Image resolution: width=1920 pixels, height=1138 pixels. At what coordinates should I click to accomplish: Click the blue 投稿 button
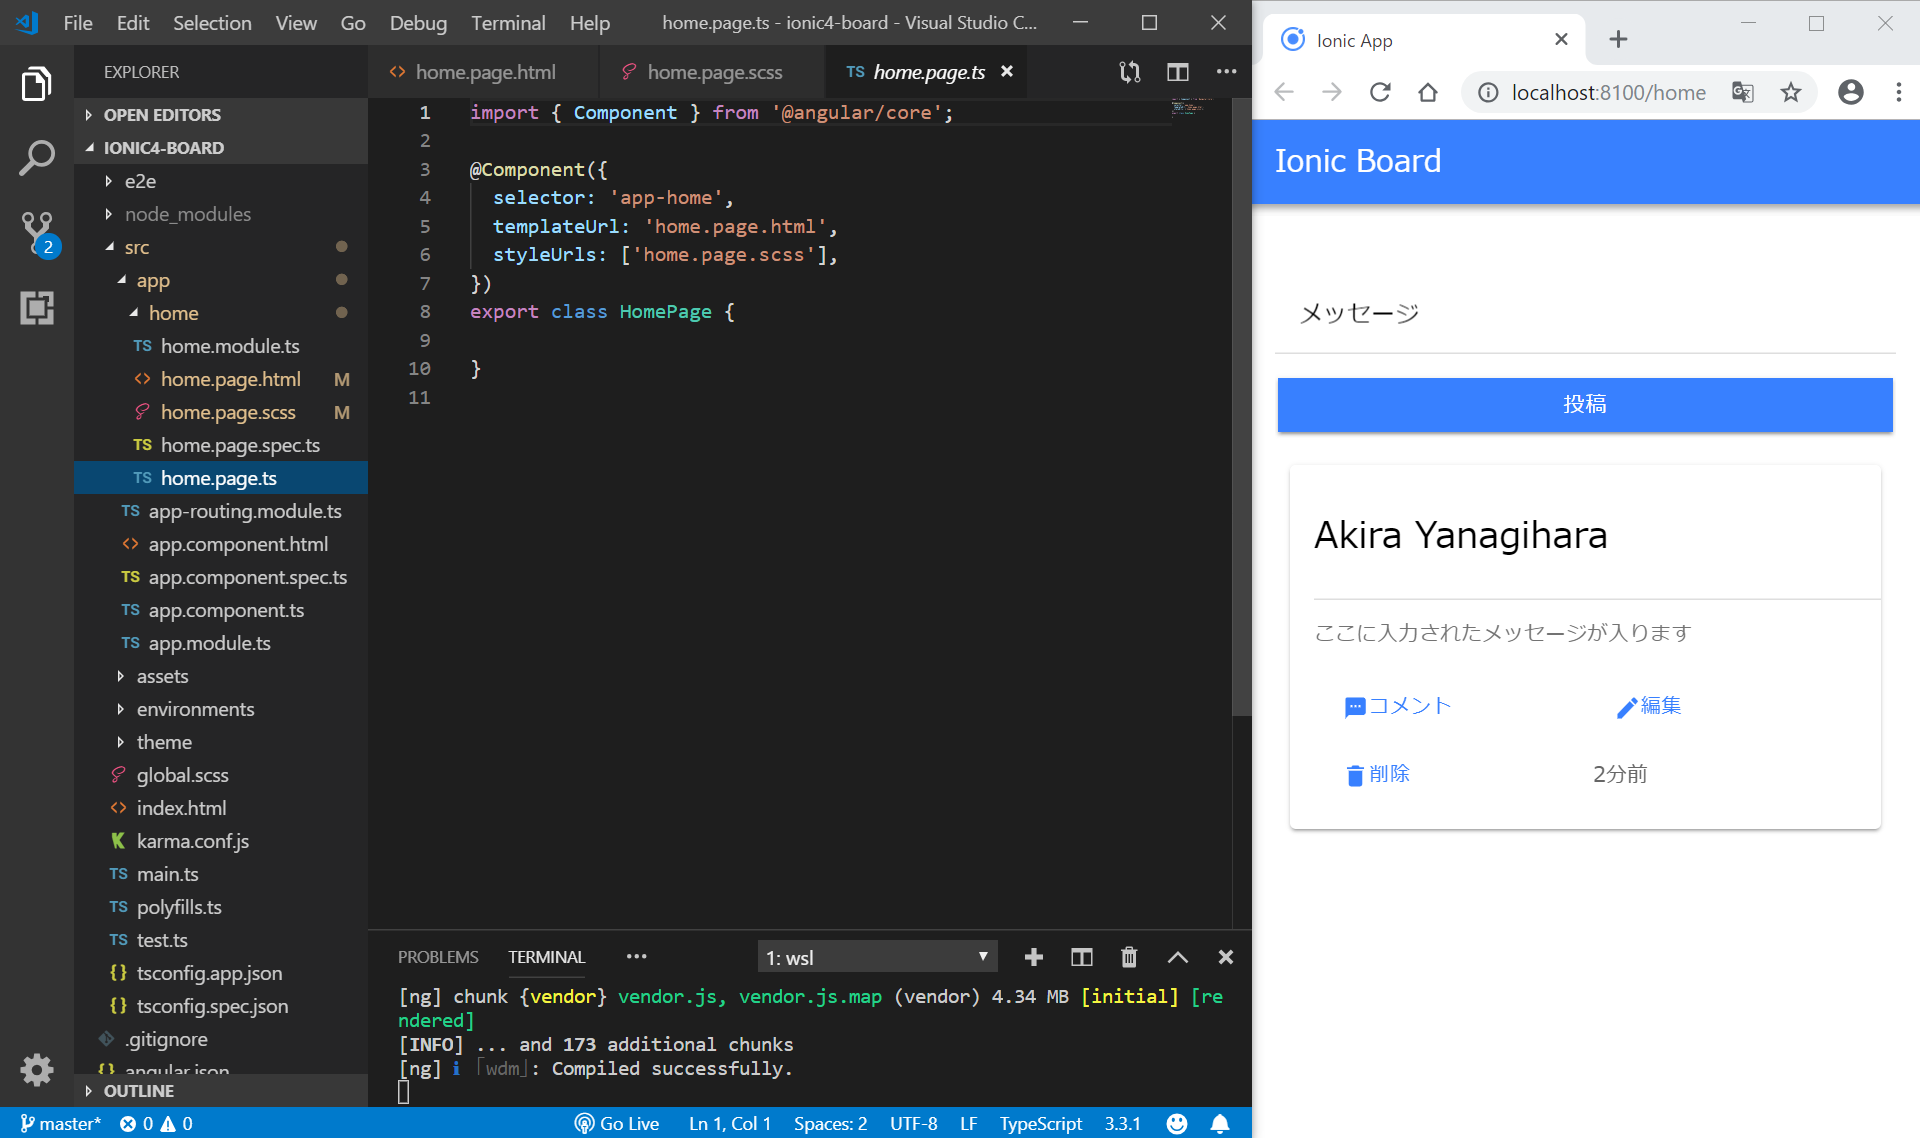tap(1584, 404)
